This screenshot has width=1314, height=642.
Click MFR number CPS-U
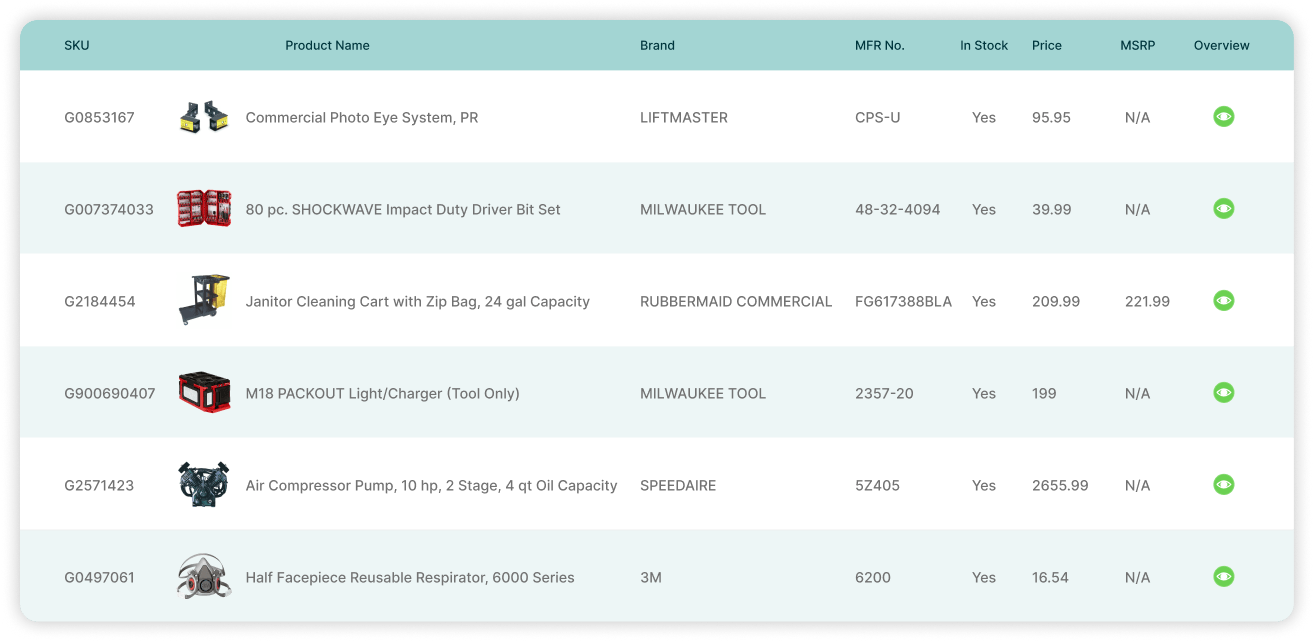[878, 117]
